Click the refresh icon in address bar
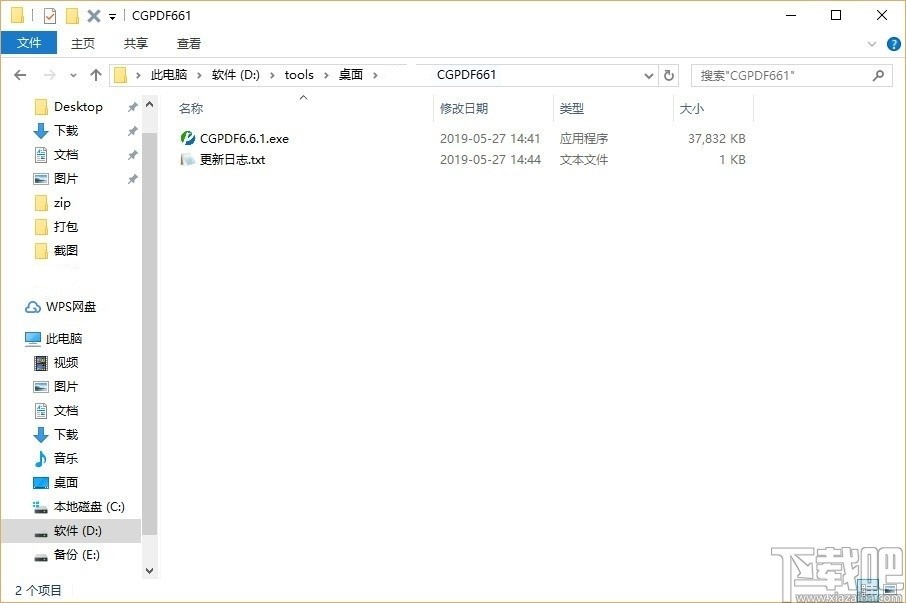Image resolution: width=906 pixels, height=603 pixels. (x=668, y=75)
